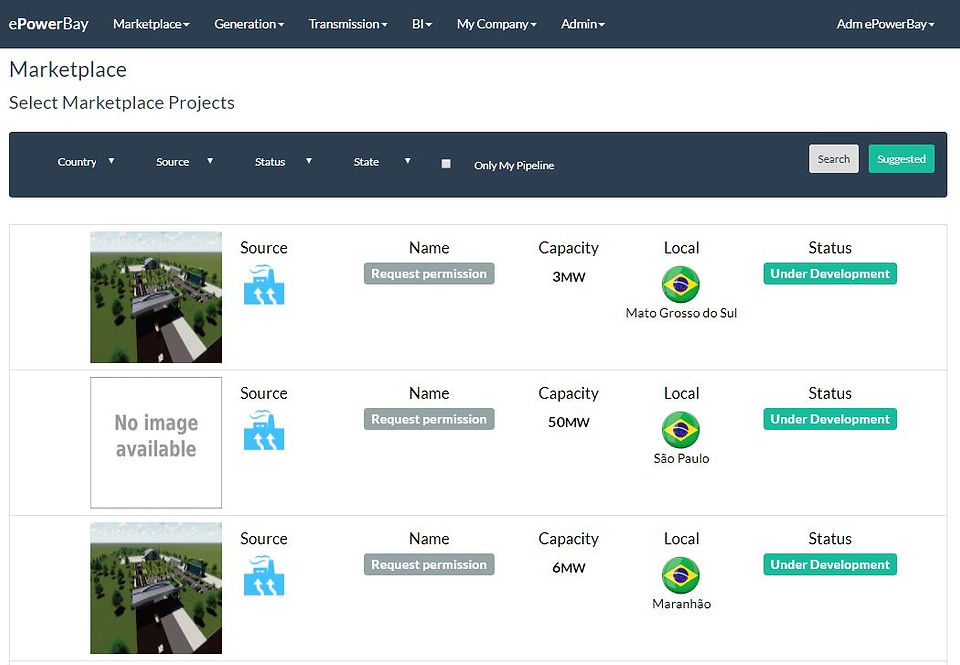The image size is (960, 665).
Task: Click the Maranhão location text
Action: (x=681, y=604)
